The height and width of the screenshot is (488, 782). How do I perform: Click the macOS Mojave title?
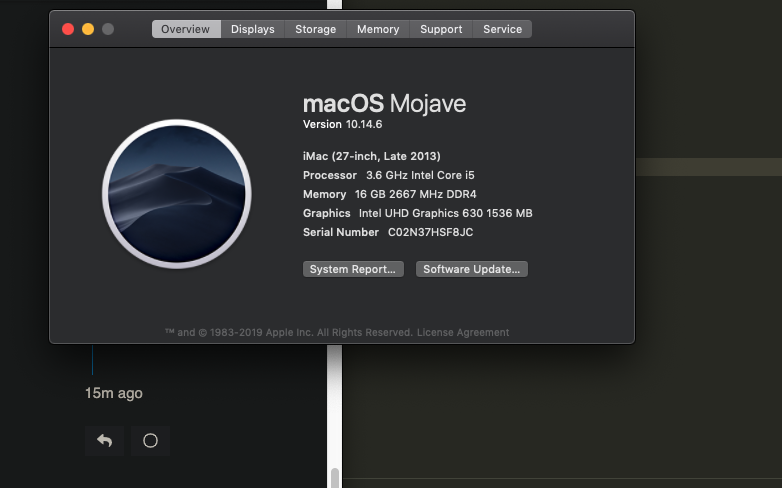click(385, 104)
